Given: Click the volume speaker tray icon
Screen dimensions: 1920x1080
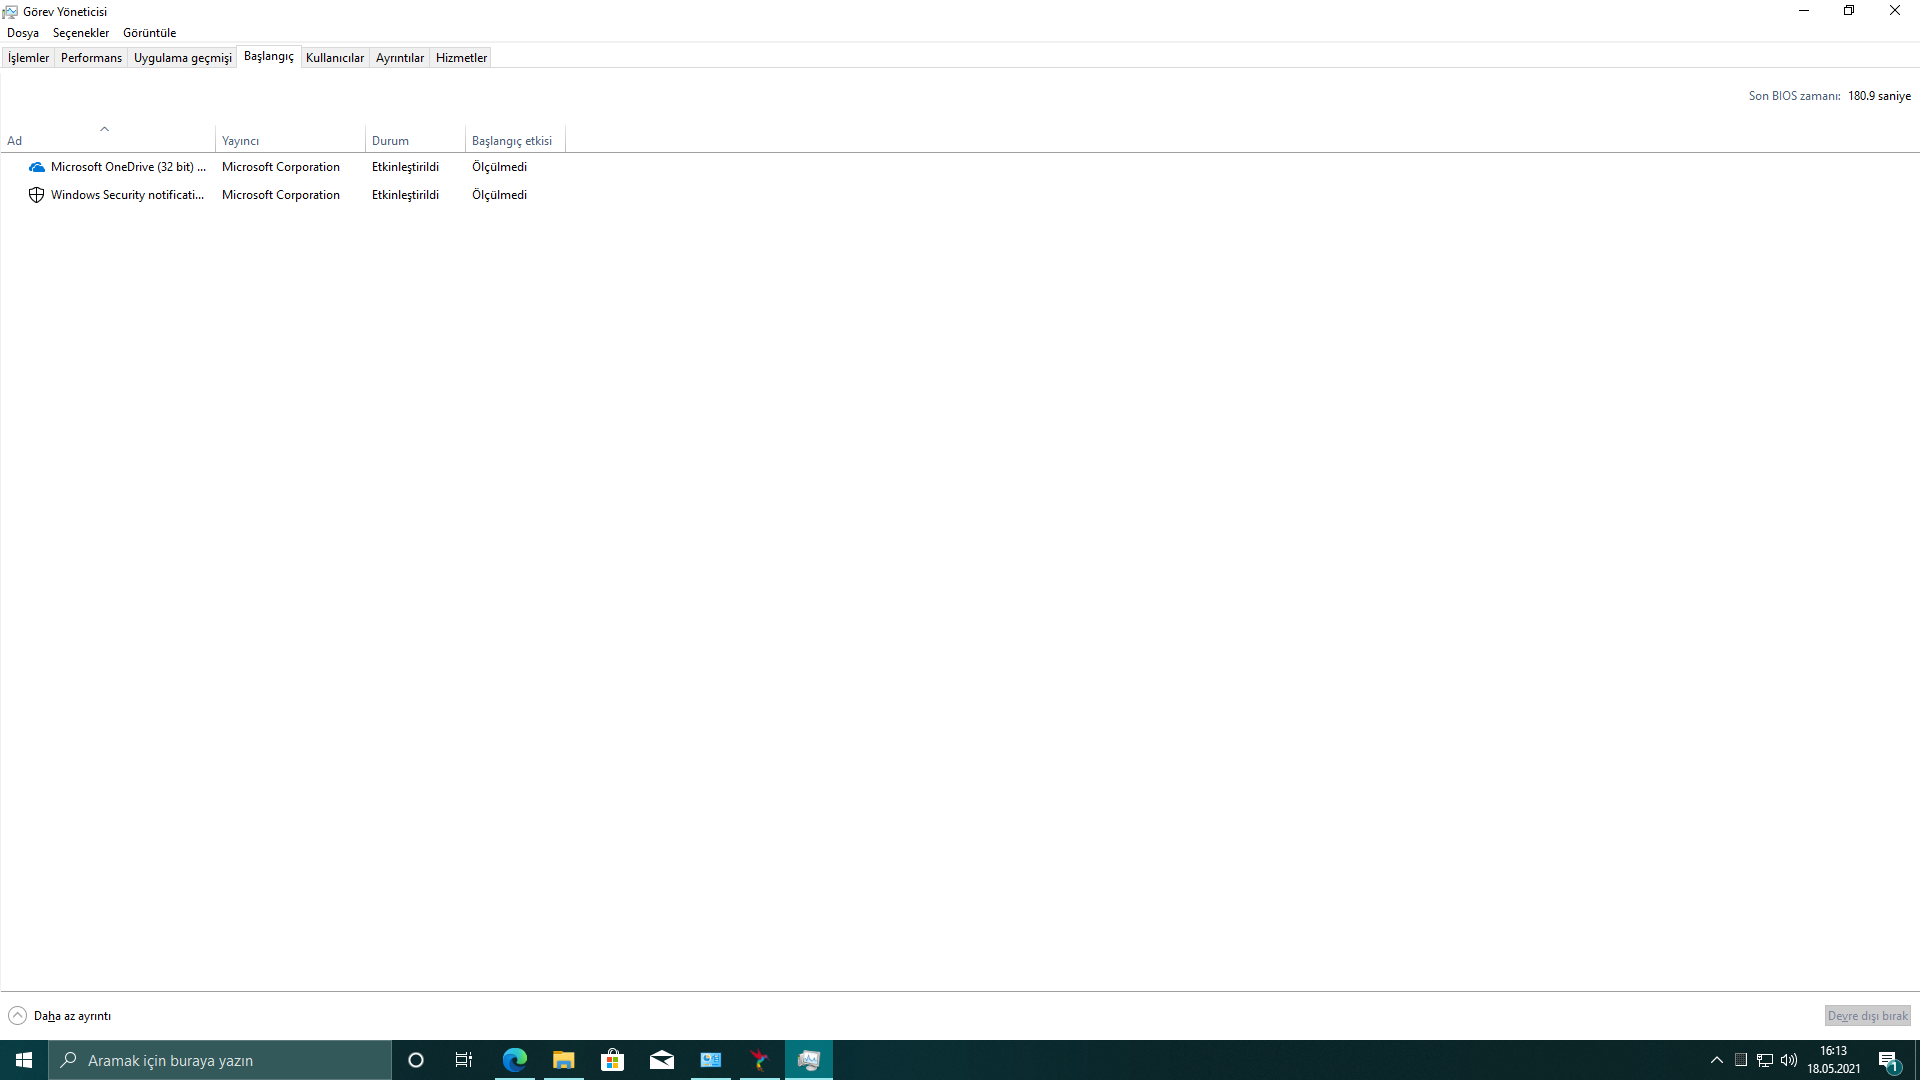Looking at the screenshot, I should point(1789,1060).
